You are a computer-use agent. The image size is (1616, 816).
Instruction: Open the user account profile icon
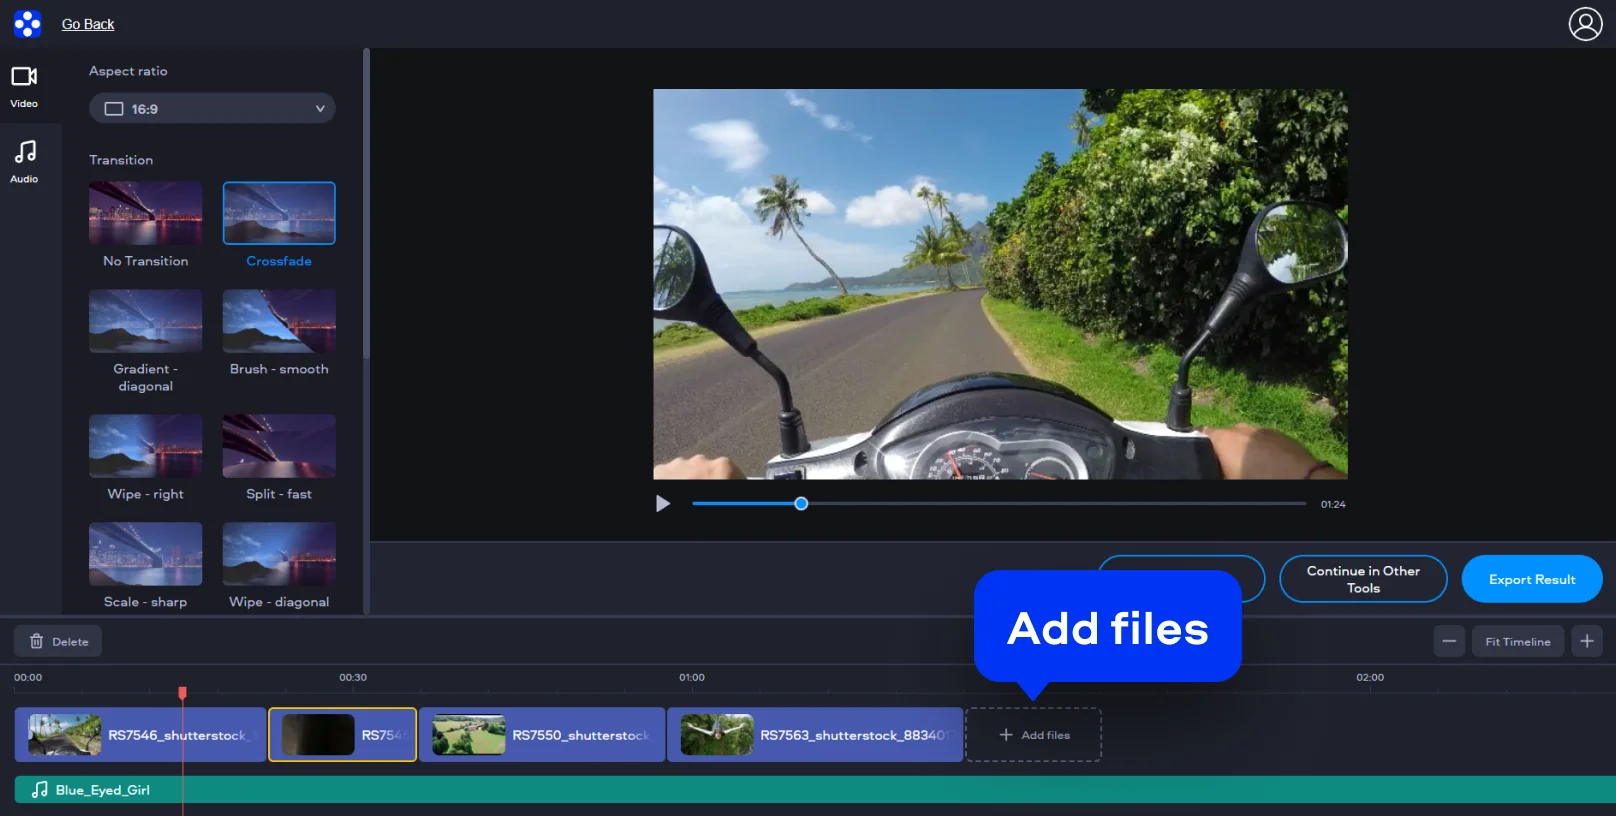click(x=1585, y=23)
